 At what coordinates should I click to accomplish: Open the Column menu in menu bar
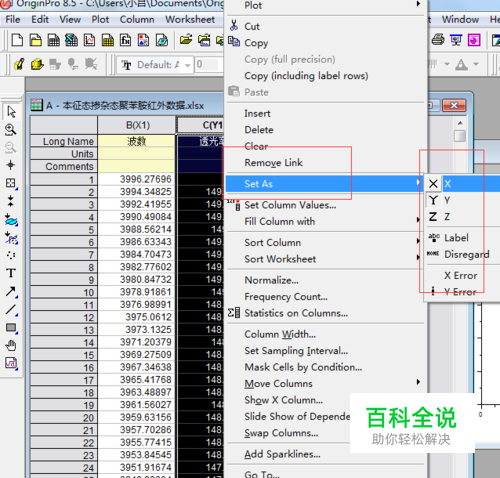pos(137,19)
